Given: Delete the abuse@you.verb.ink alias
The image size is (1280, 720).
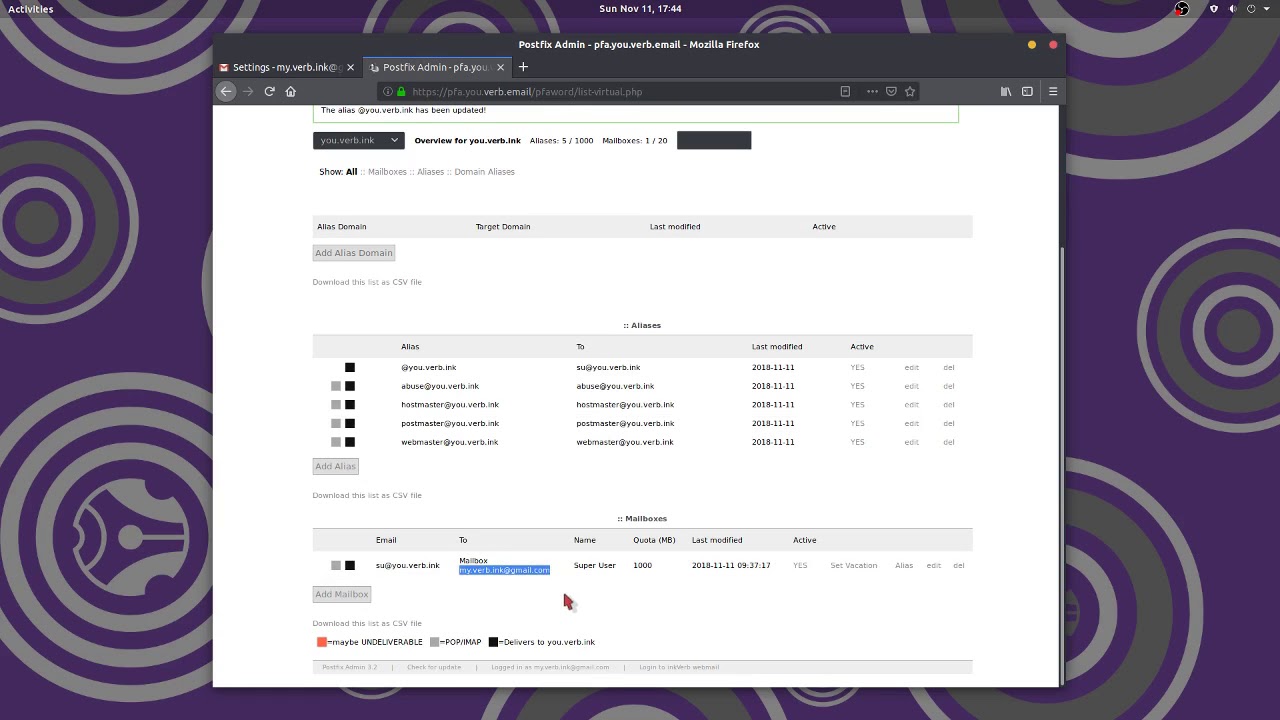Looking at the screenshot, I should (949, 386).
